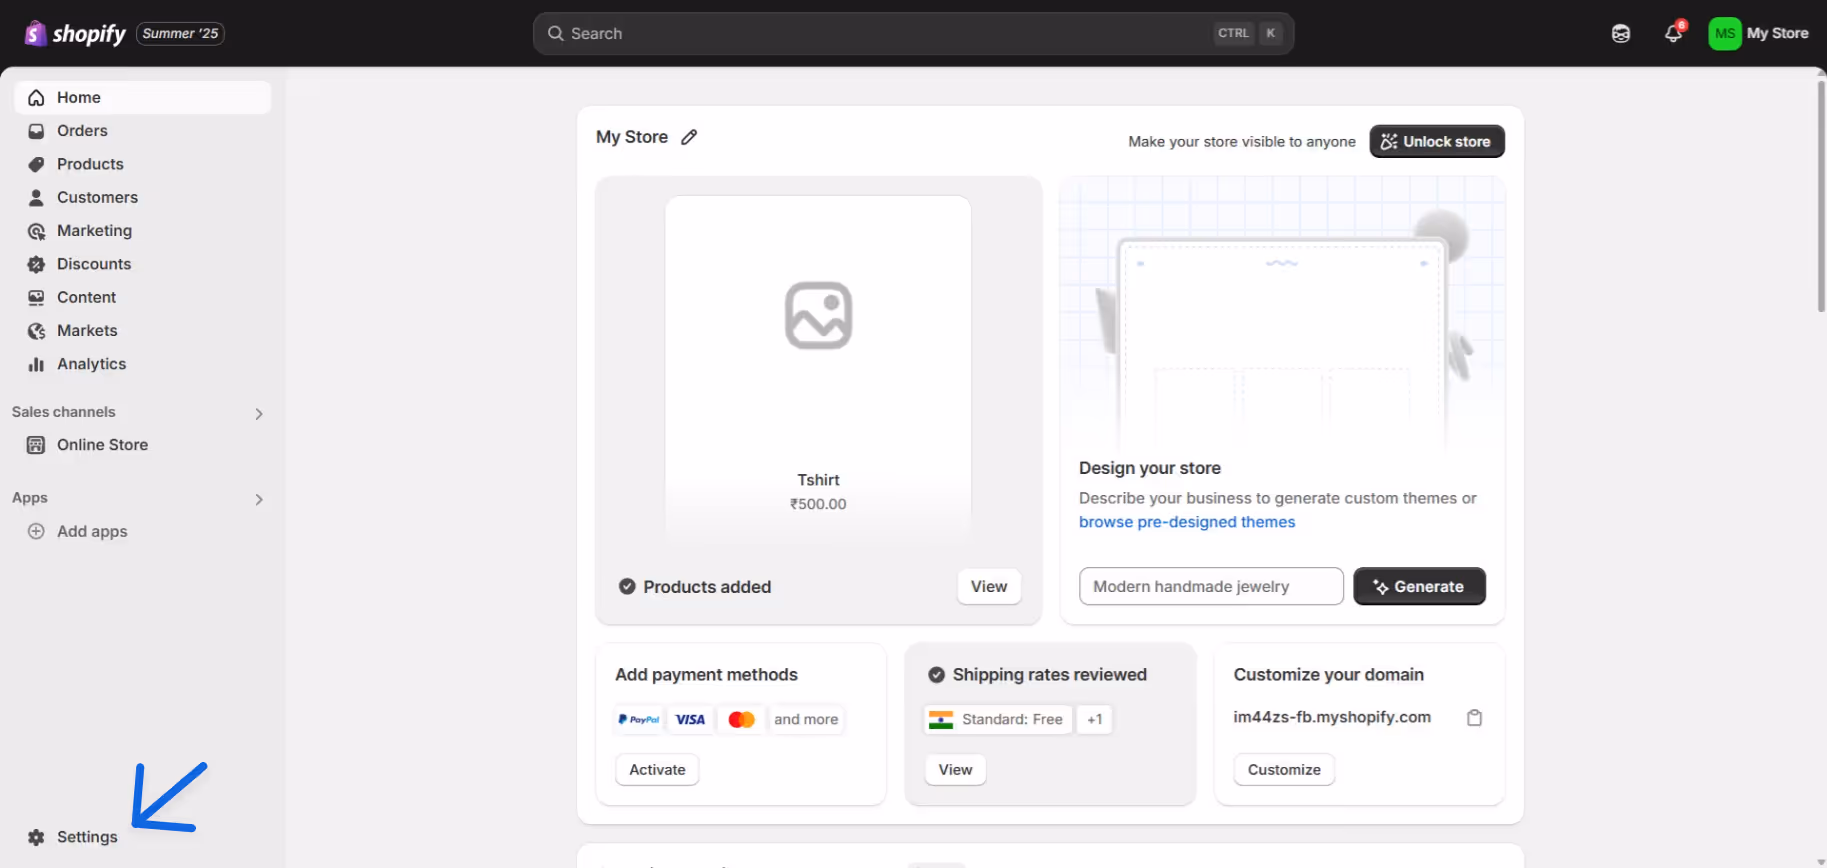Click the Discounts badge icon
Screen dimensions: 1827x868
36,264
